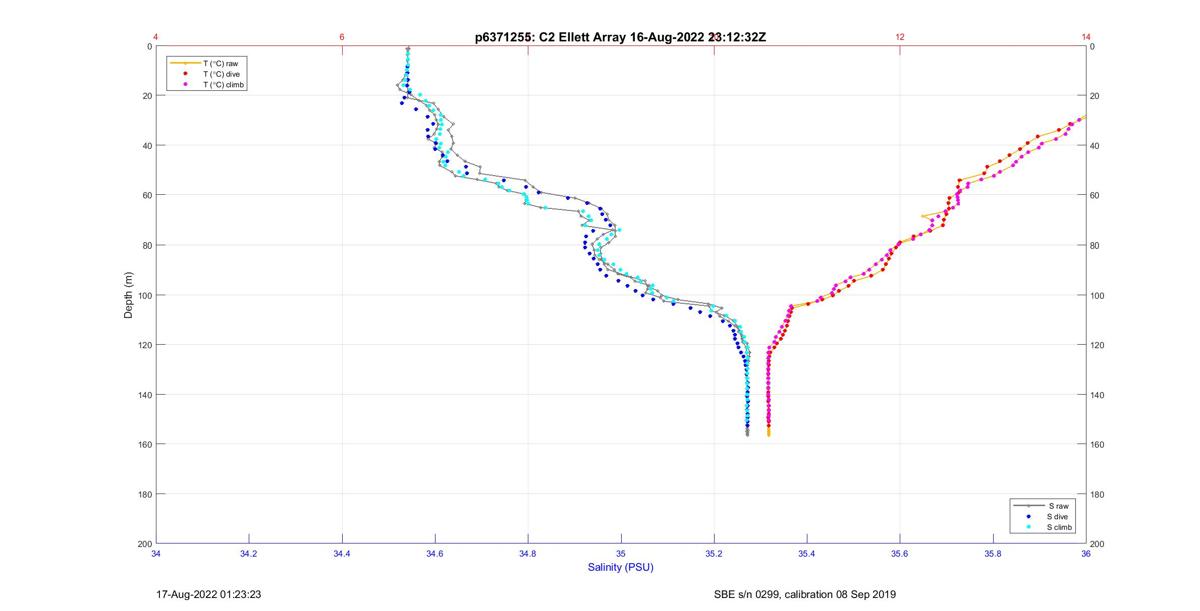1200x611 pixels.
Task: Click the 100 tick on left depth axis
Action: [144, 295]
